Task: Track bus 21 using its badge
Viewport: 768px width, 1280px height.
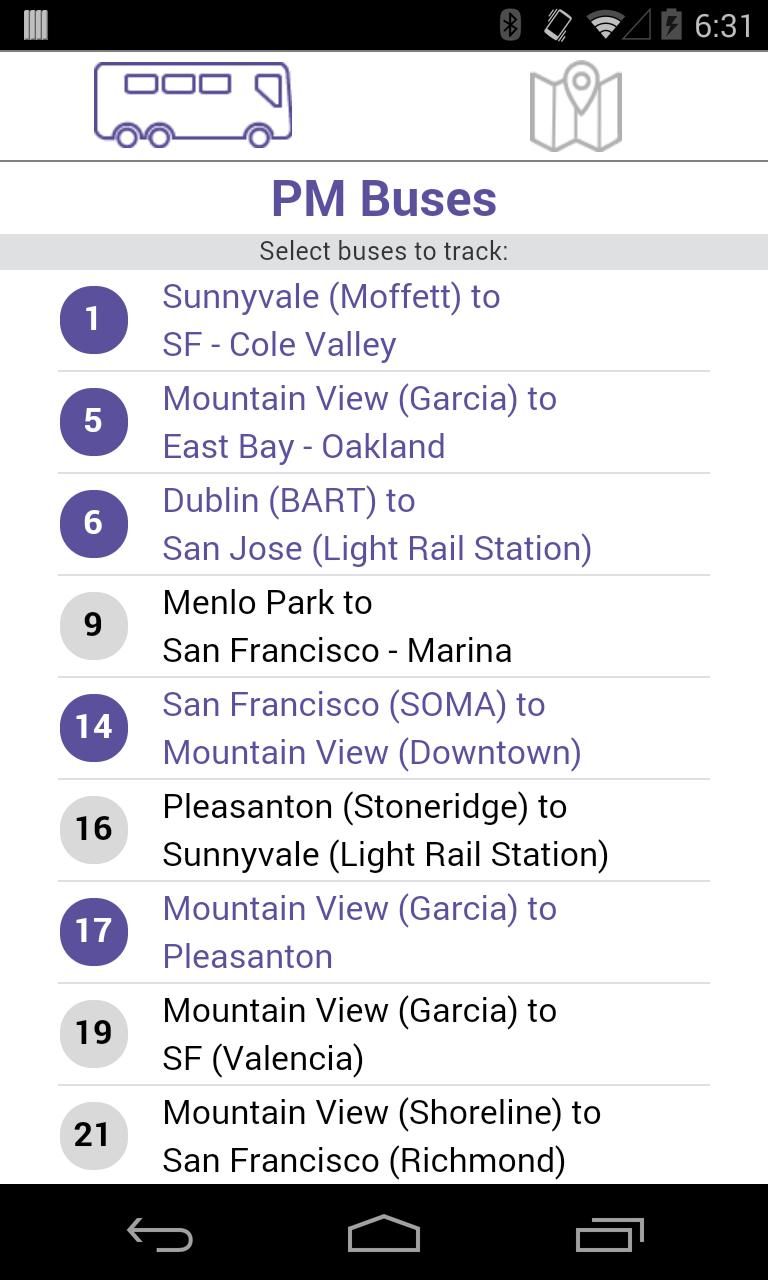Action: (94, 1136)
